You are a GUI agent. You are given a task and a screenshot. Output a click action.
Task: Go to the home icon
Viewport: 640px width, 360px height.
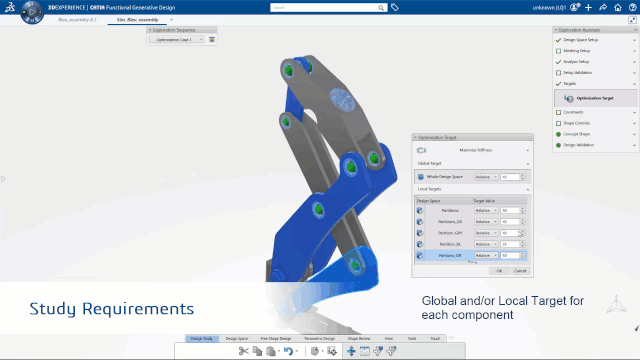618,7
